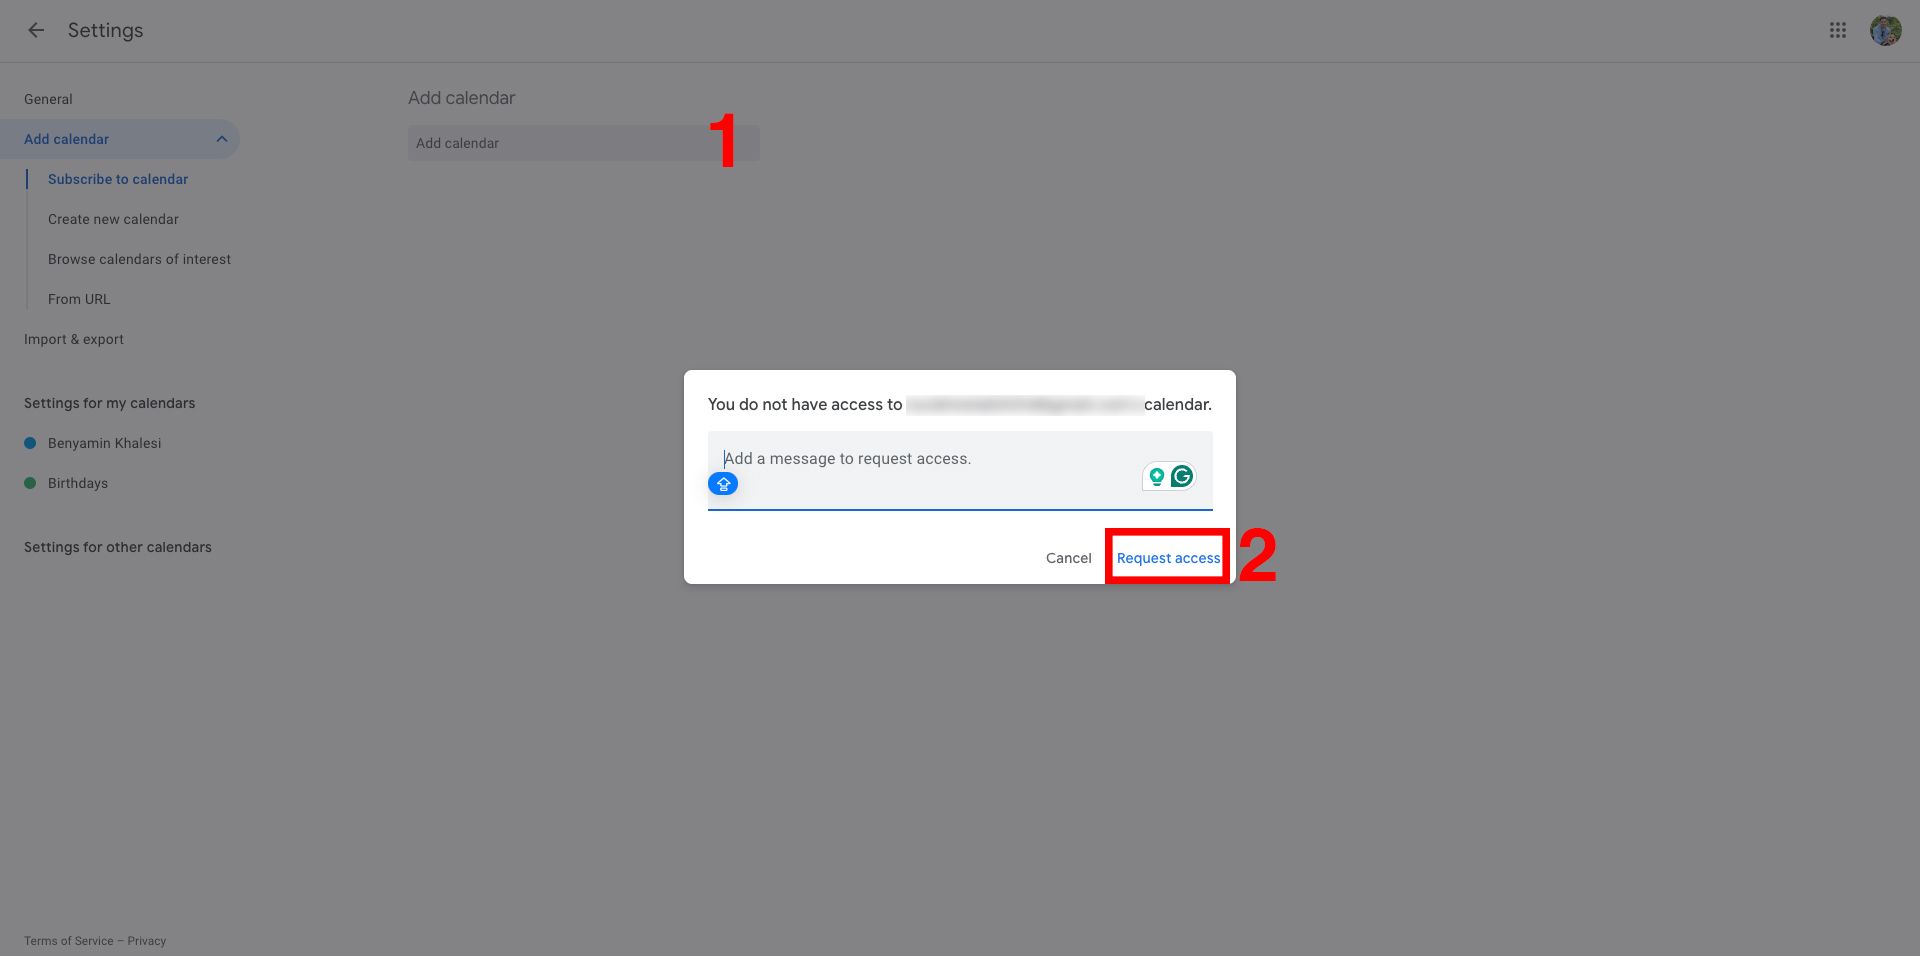Viewport: 1920px width, 956px height.
Task: Click the profile avatar picture
Action: coord(1886,30)
